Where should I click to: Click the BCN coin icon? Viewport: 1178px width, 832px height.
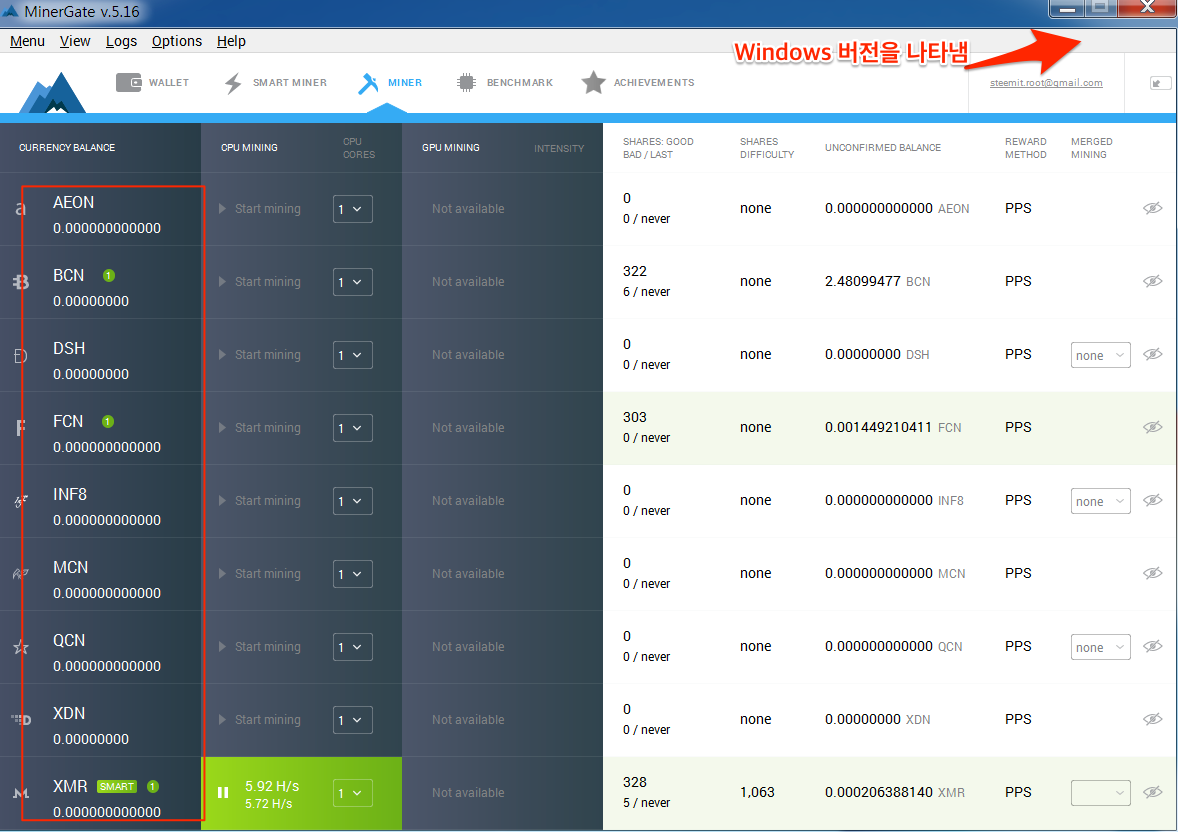point(21,282)
